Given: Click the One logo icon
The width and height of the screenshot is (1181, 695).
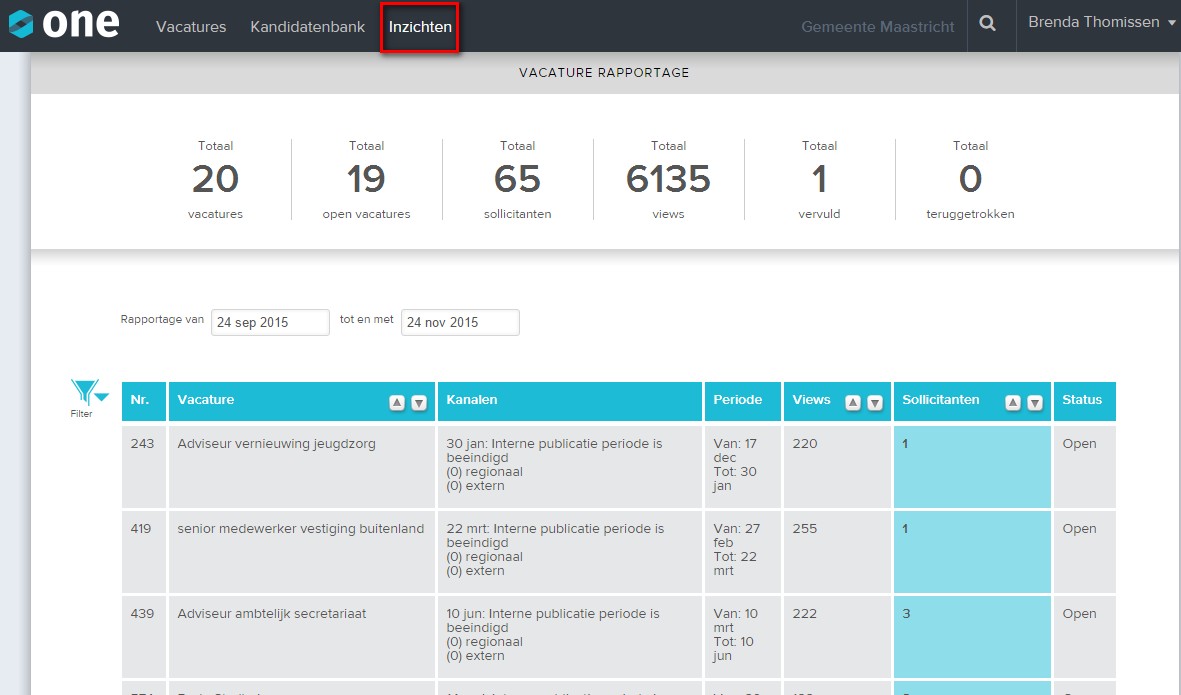Looking at the screenshot, I should pos(21,25).
